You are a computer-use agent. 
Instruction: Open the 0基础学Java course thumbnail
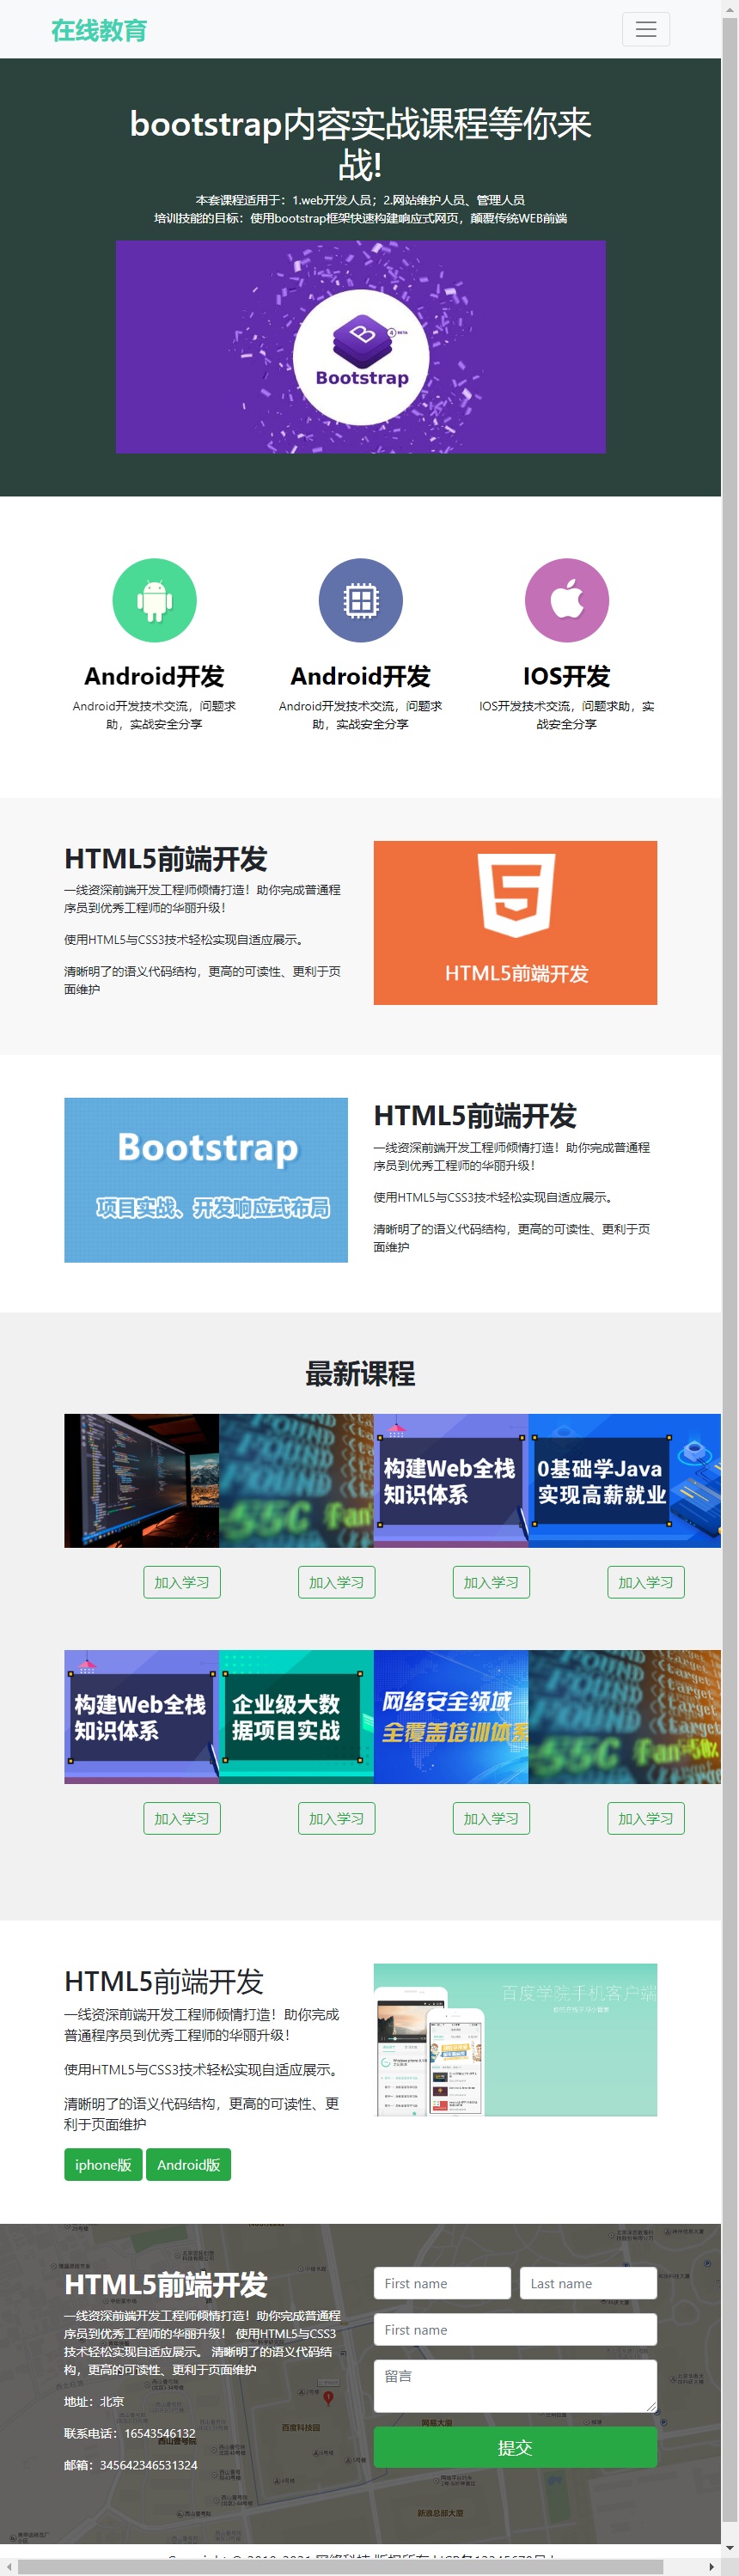point(624,1480)
